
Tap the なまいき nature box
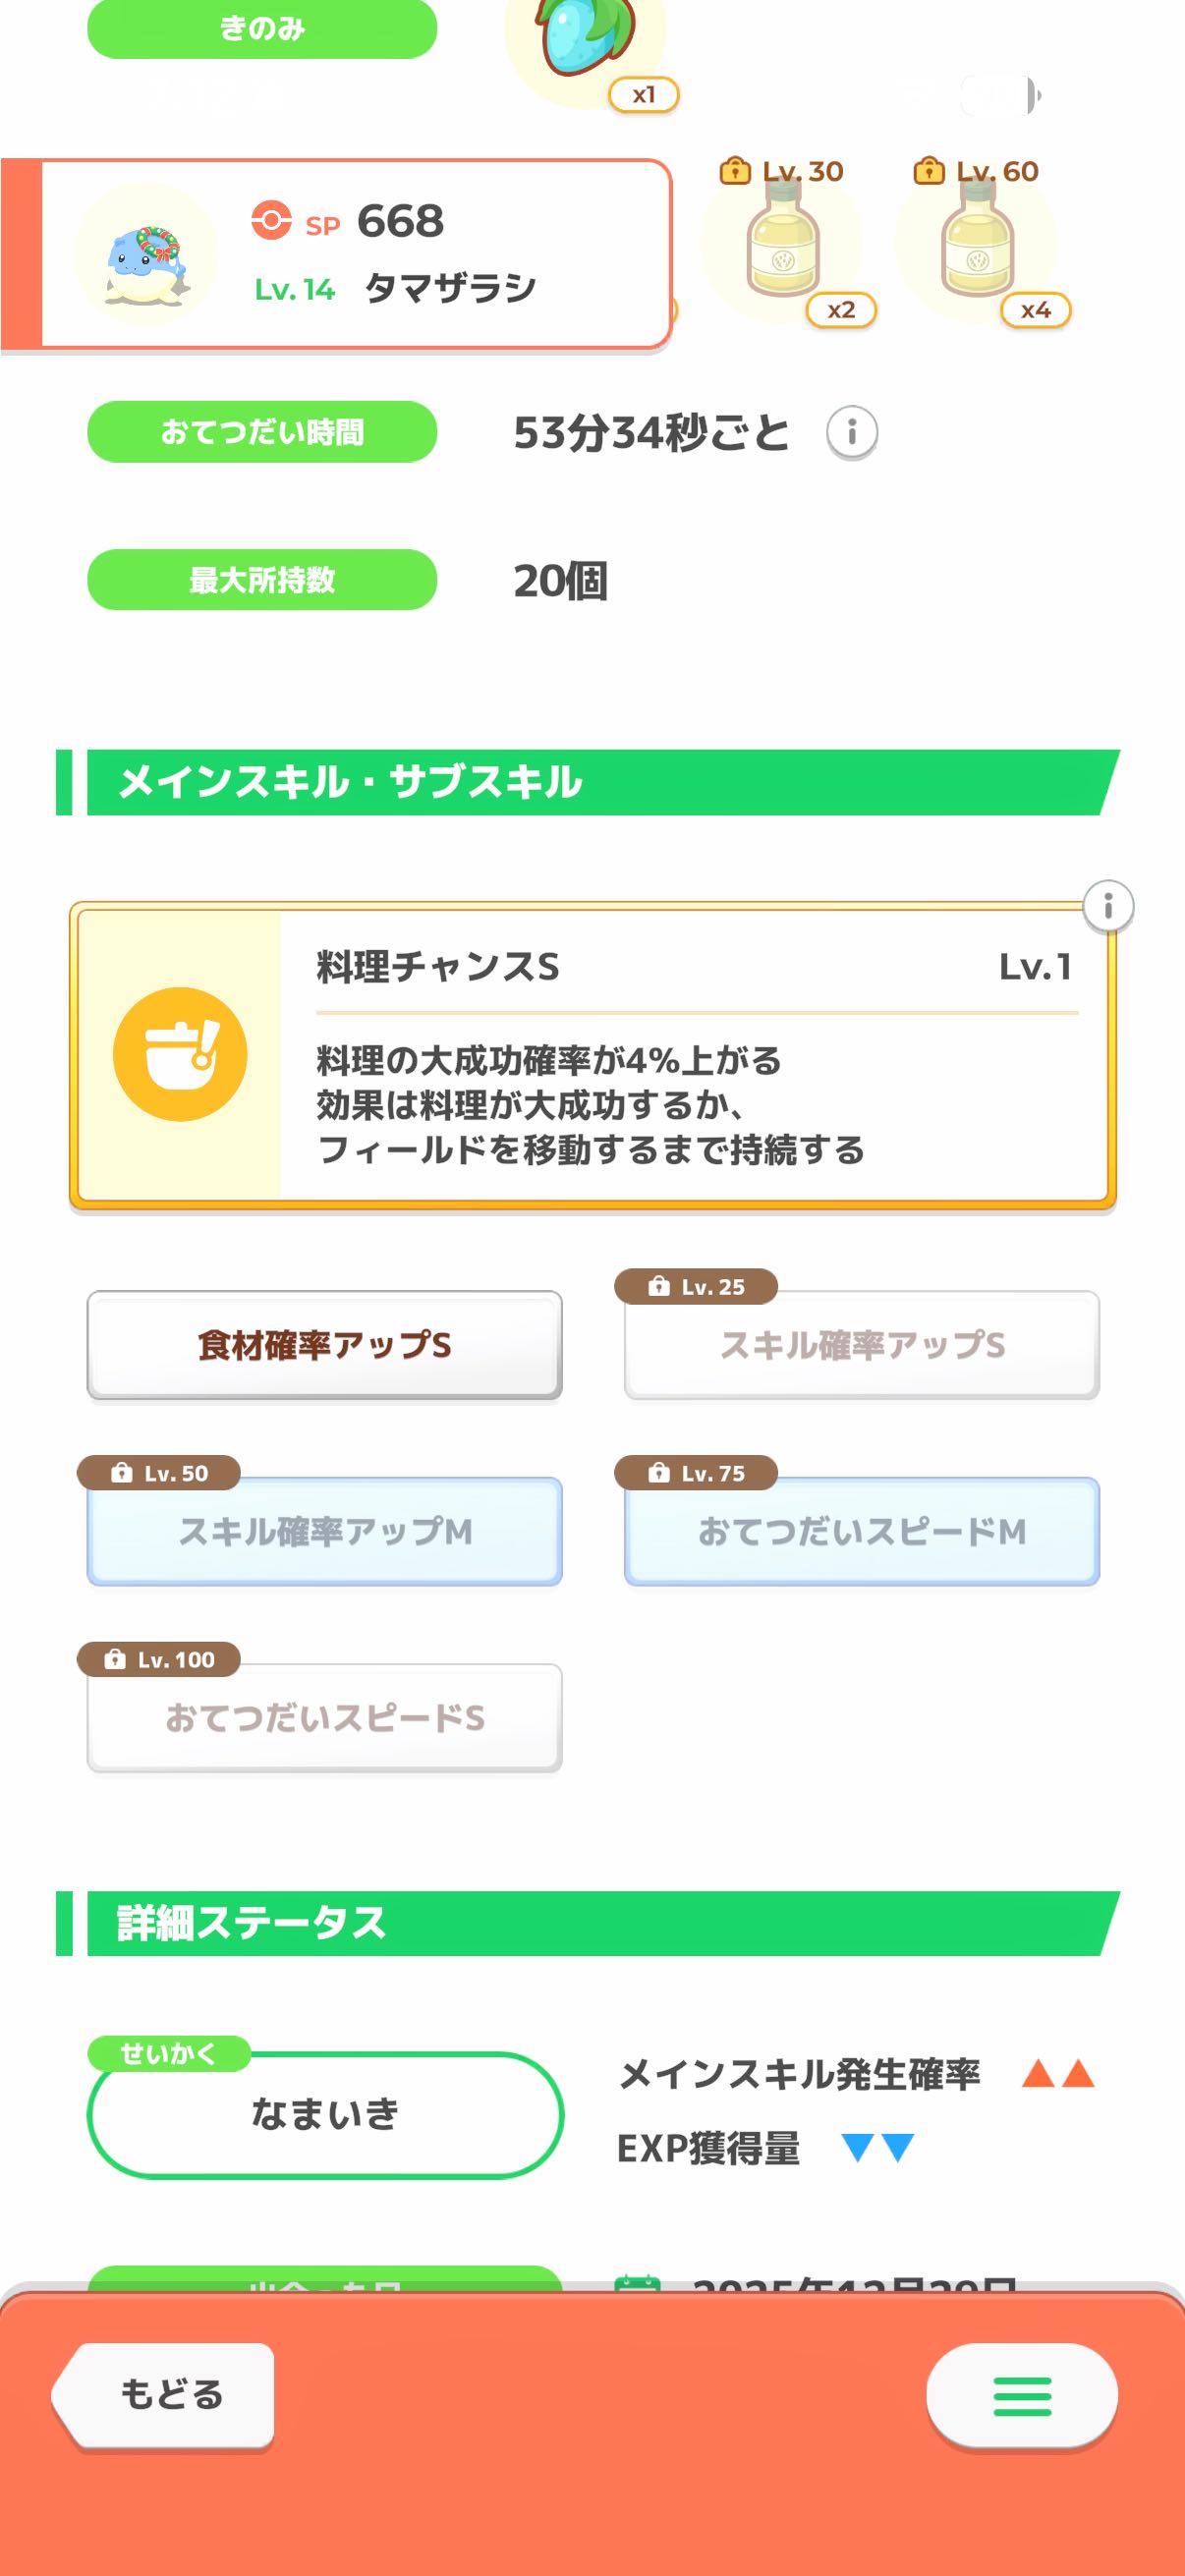point(325,2114)
